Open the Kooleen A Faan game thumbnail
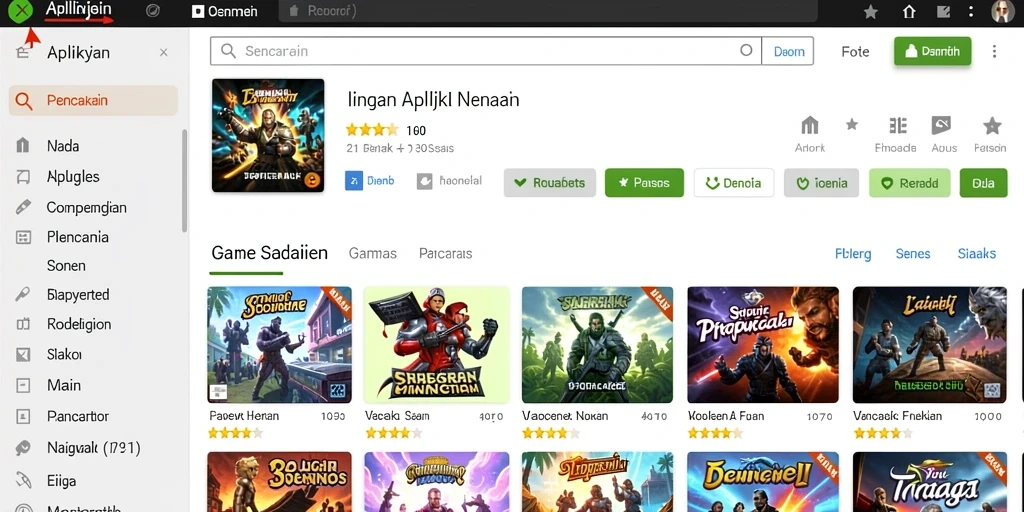This screenshot has width=1024, height=512. click(x=763, y=345)
